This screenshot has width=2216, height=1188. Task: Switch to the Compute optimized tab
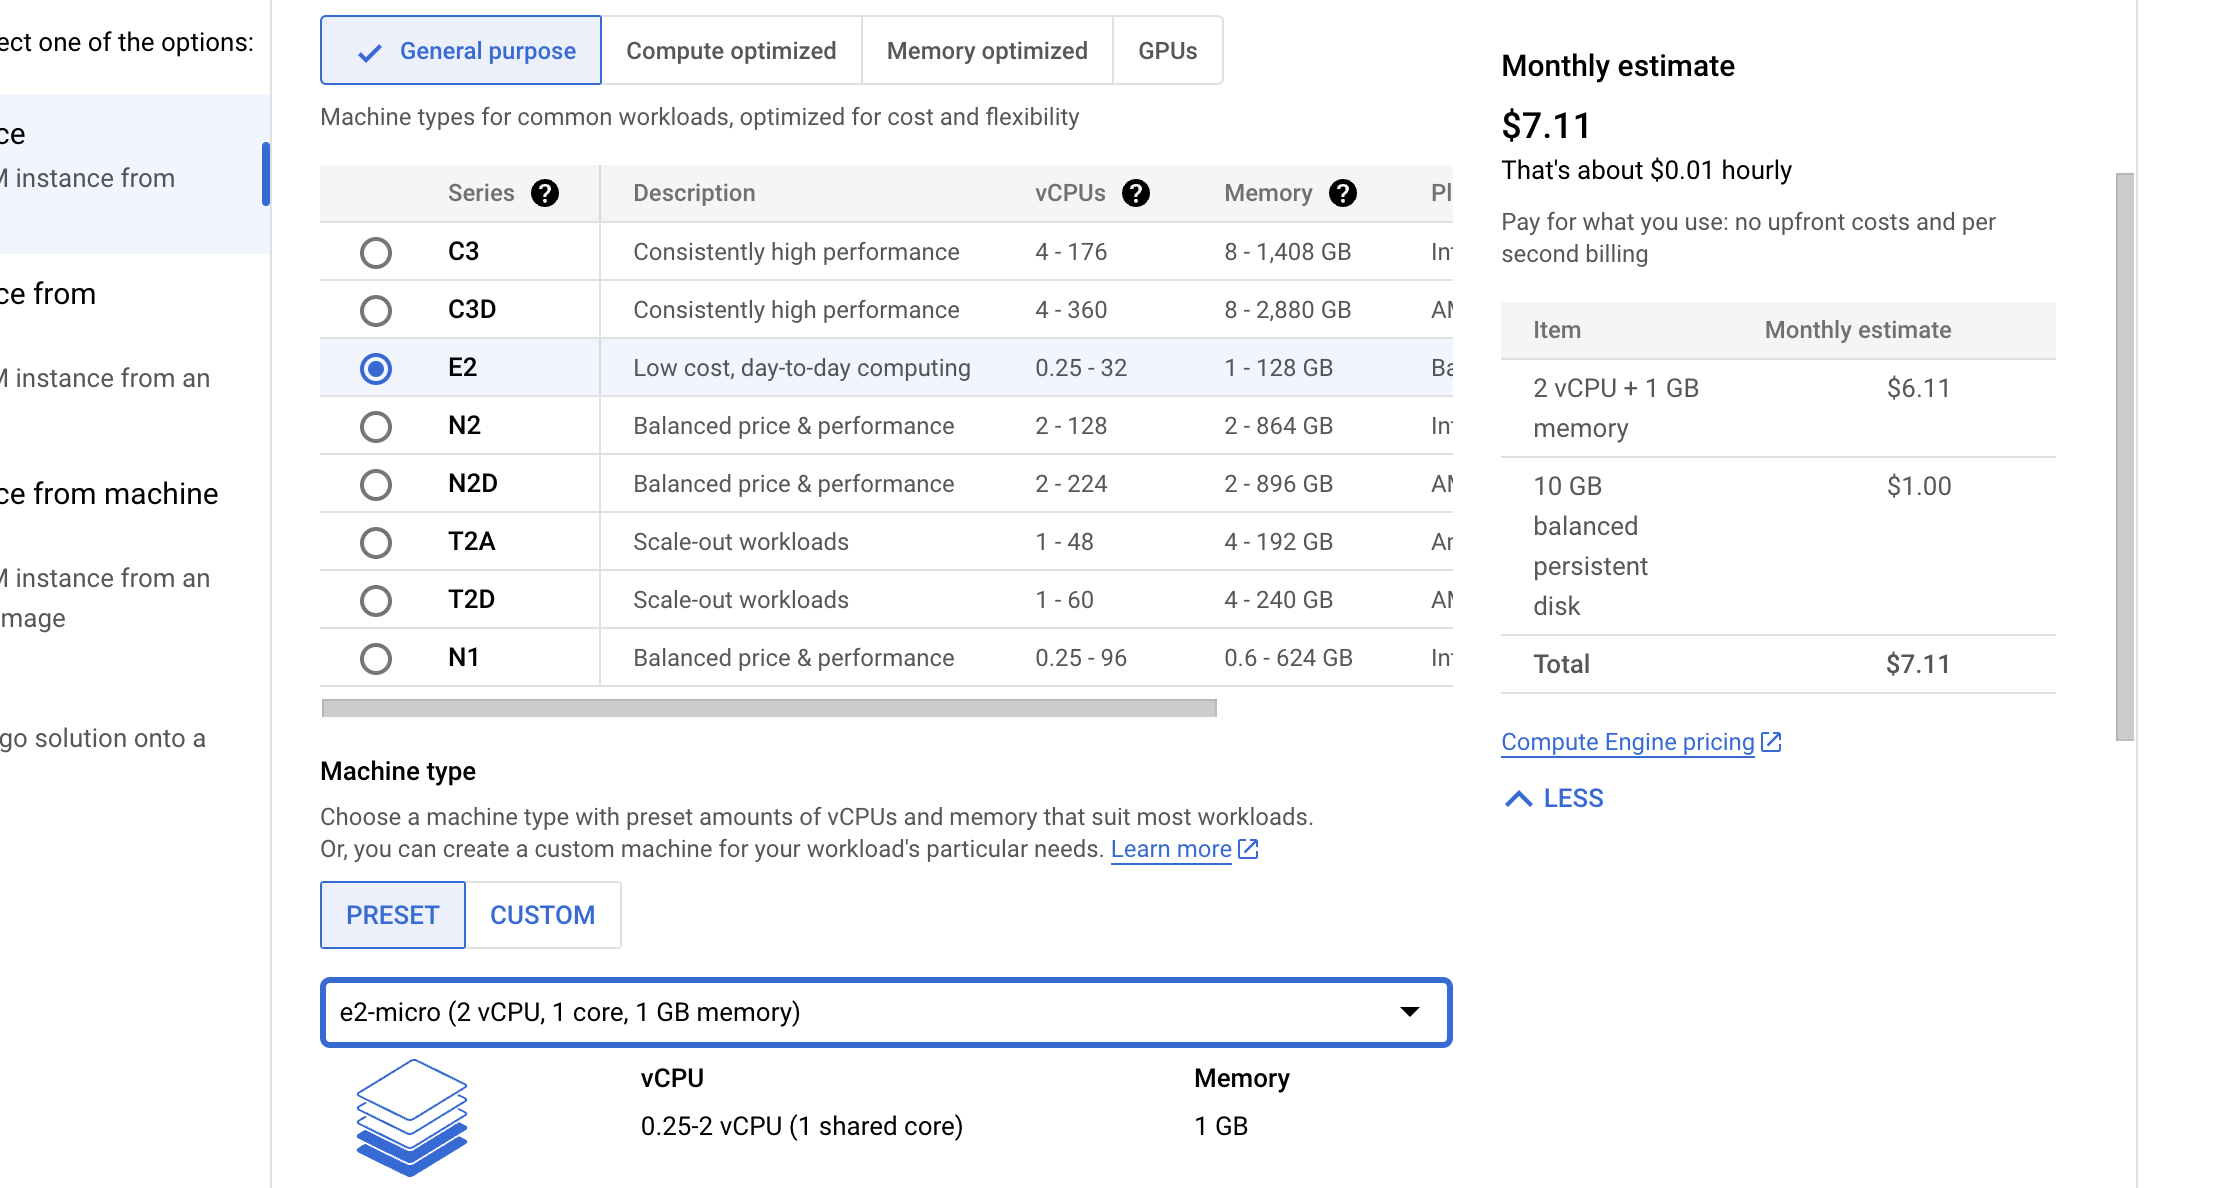click(x=731, y=51)
